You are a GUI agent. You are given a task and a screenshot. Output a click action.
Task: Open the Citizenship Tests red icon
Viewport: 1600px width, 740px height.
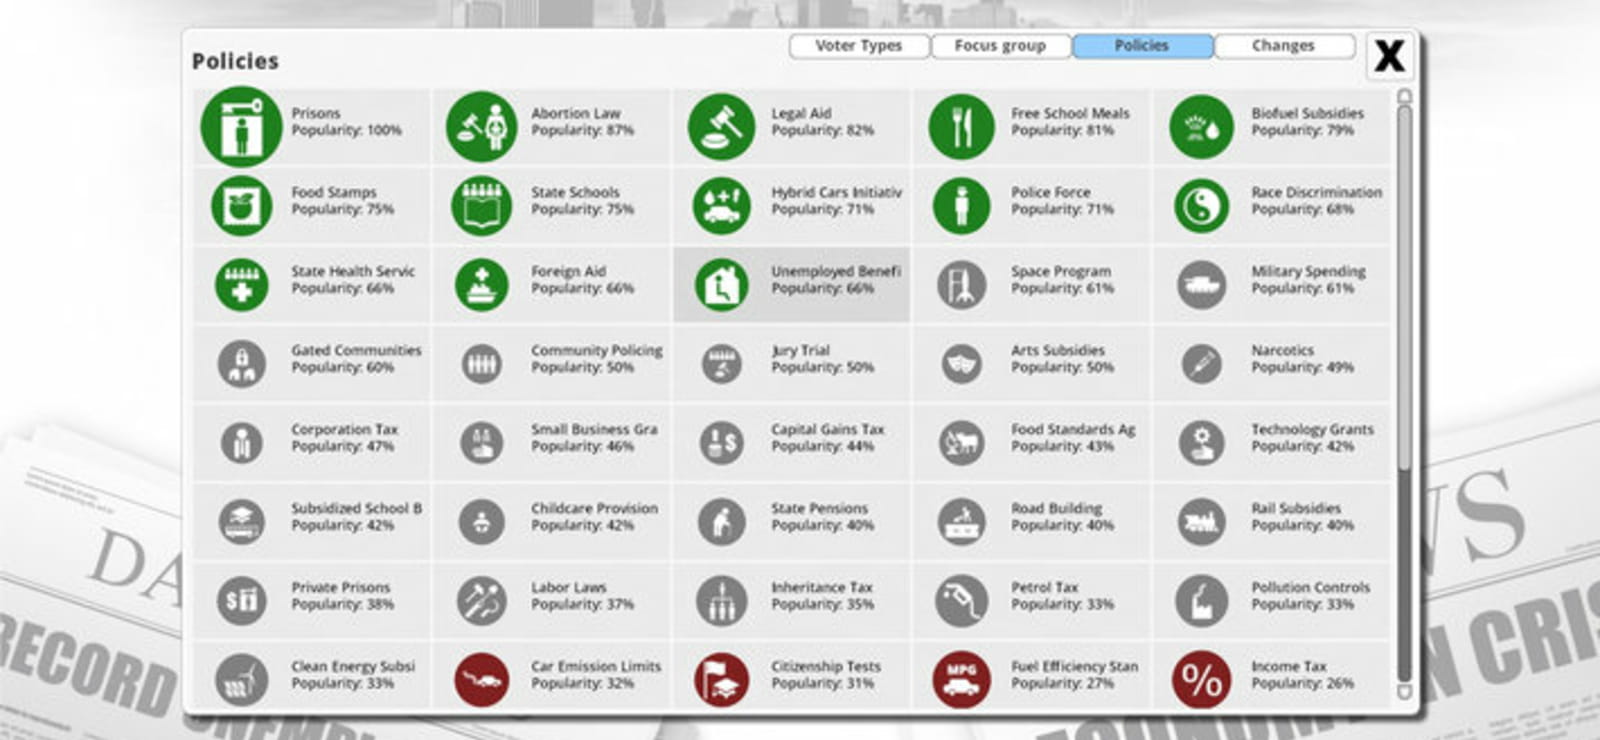pos(721,680)
